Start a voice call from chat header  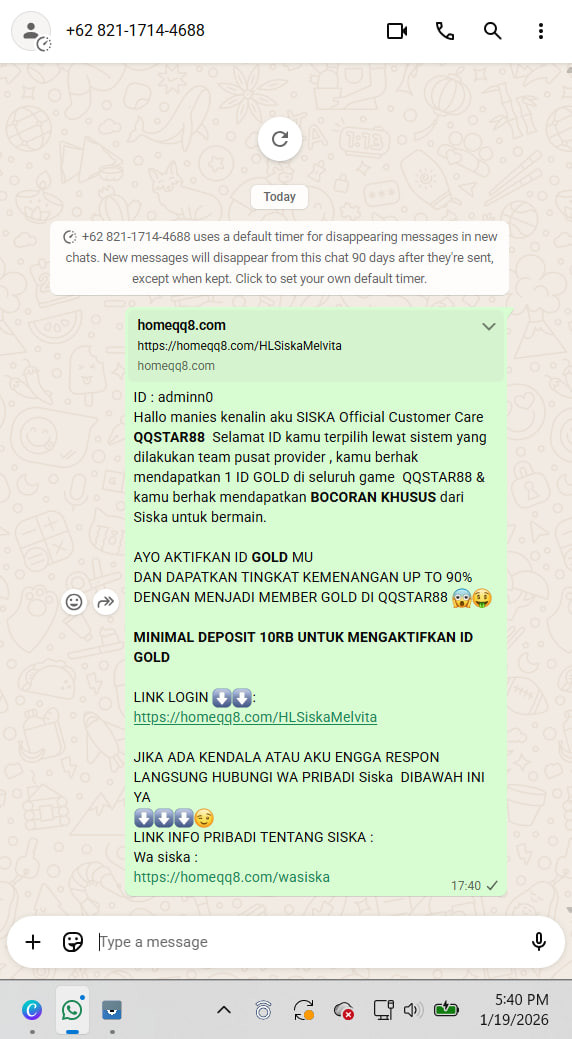[445, 30]
